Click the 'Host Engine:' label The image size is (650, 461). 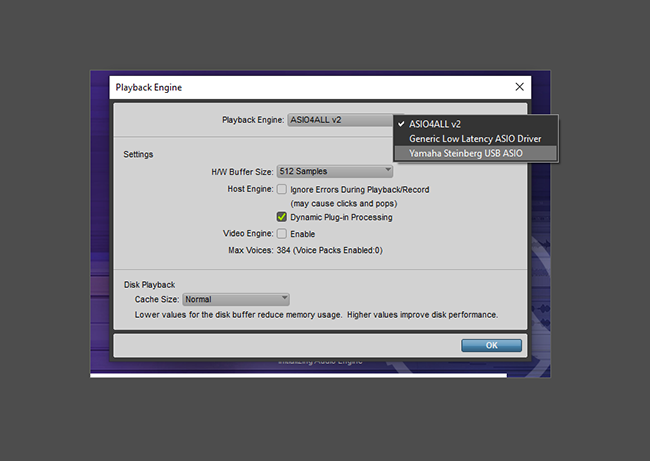(x=250, y=189)
